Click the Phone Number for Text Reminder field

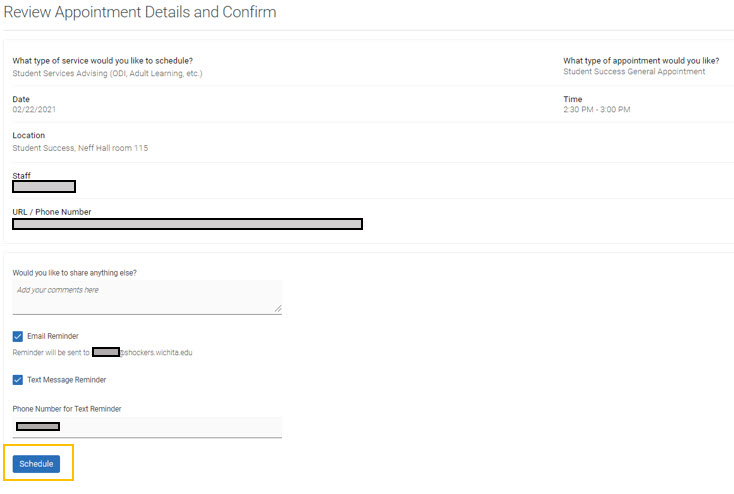(147, 427)
